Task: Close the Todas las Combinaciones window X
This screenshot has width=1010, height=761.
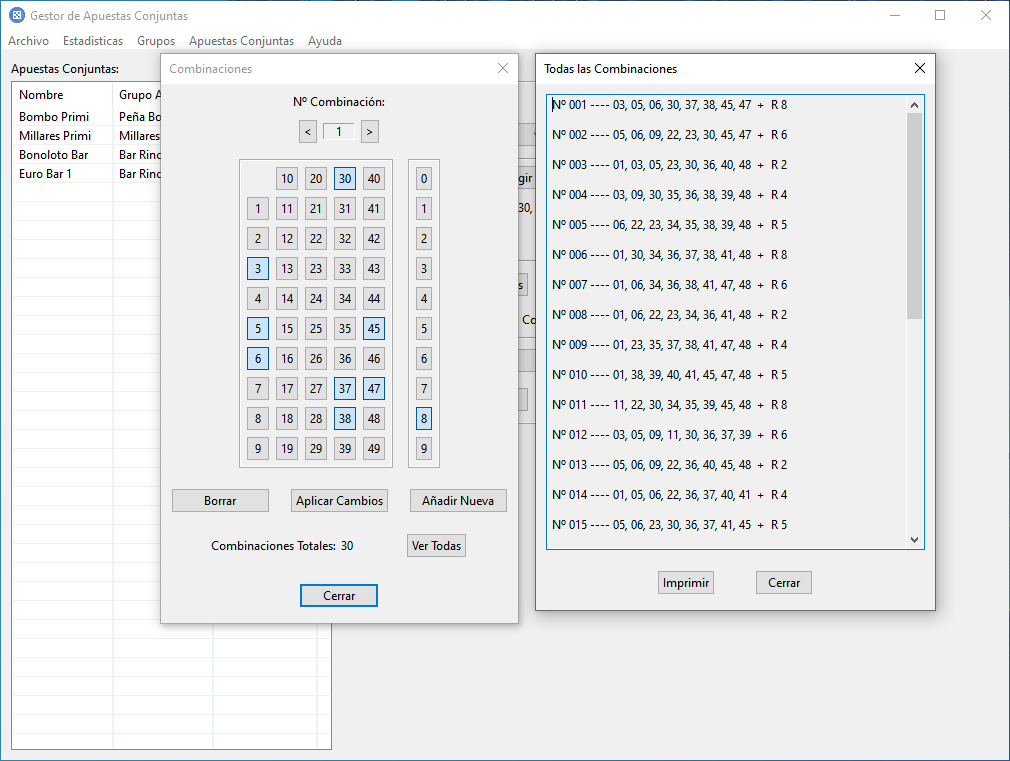Action: point(920,68)
